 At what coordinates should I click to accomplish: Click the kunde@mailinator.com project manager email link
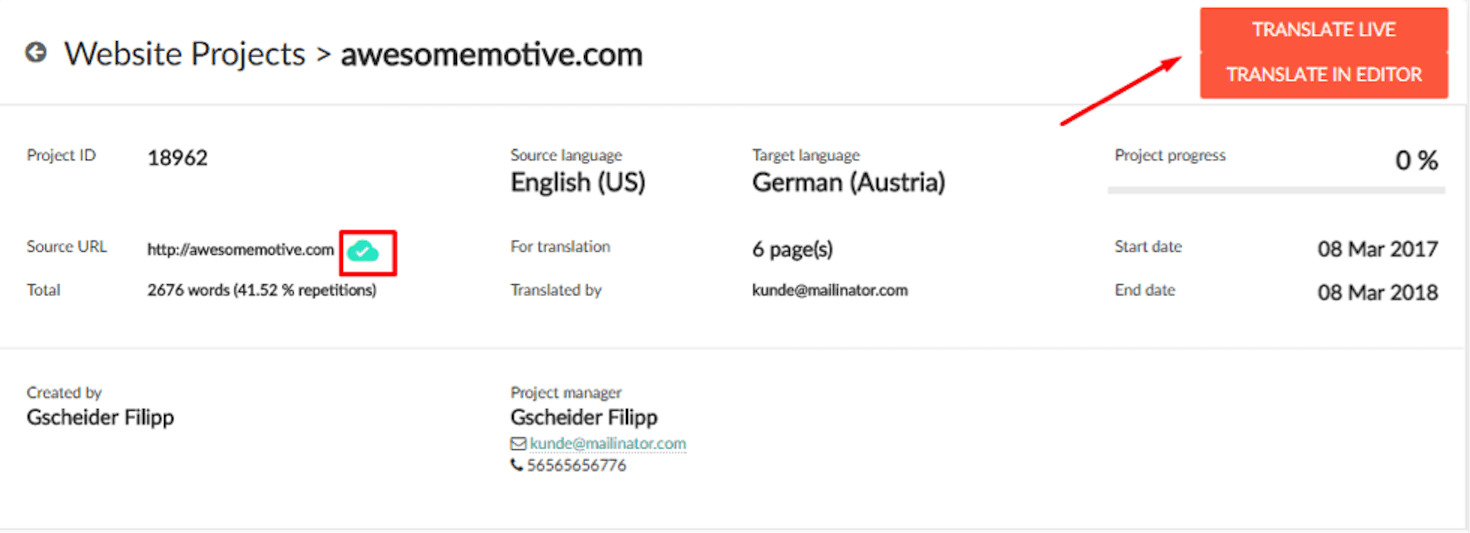[608, 443]
